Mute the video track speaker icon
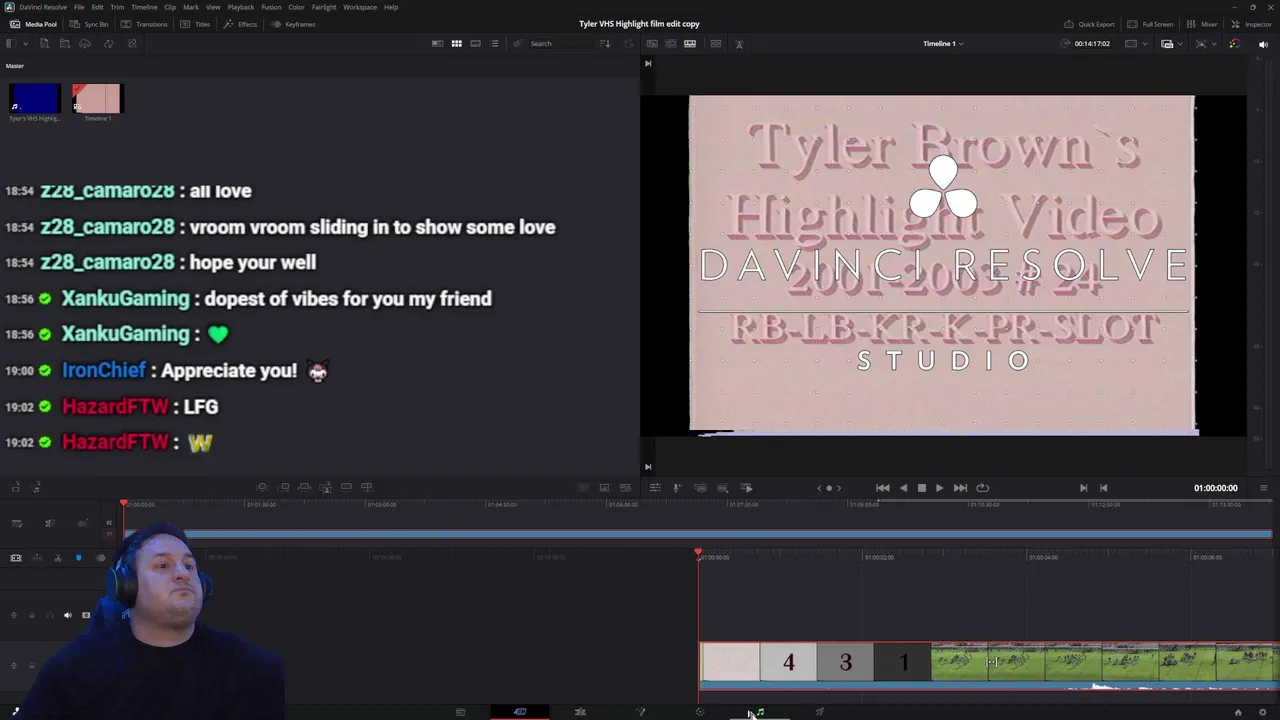 (x=68, y=615)
